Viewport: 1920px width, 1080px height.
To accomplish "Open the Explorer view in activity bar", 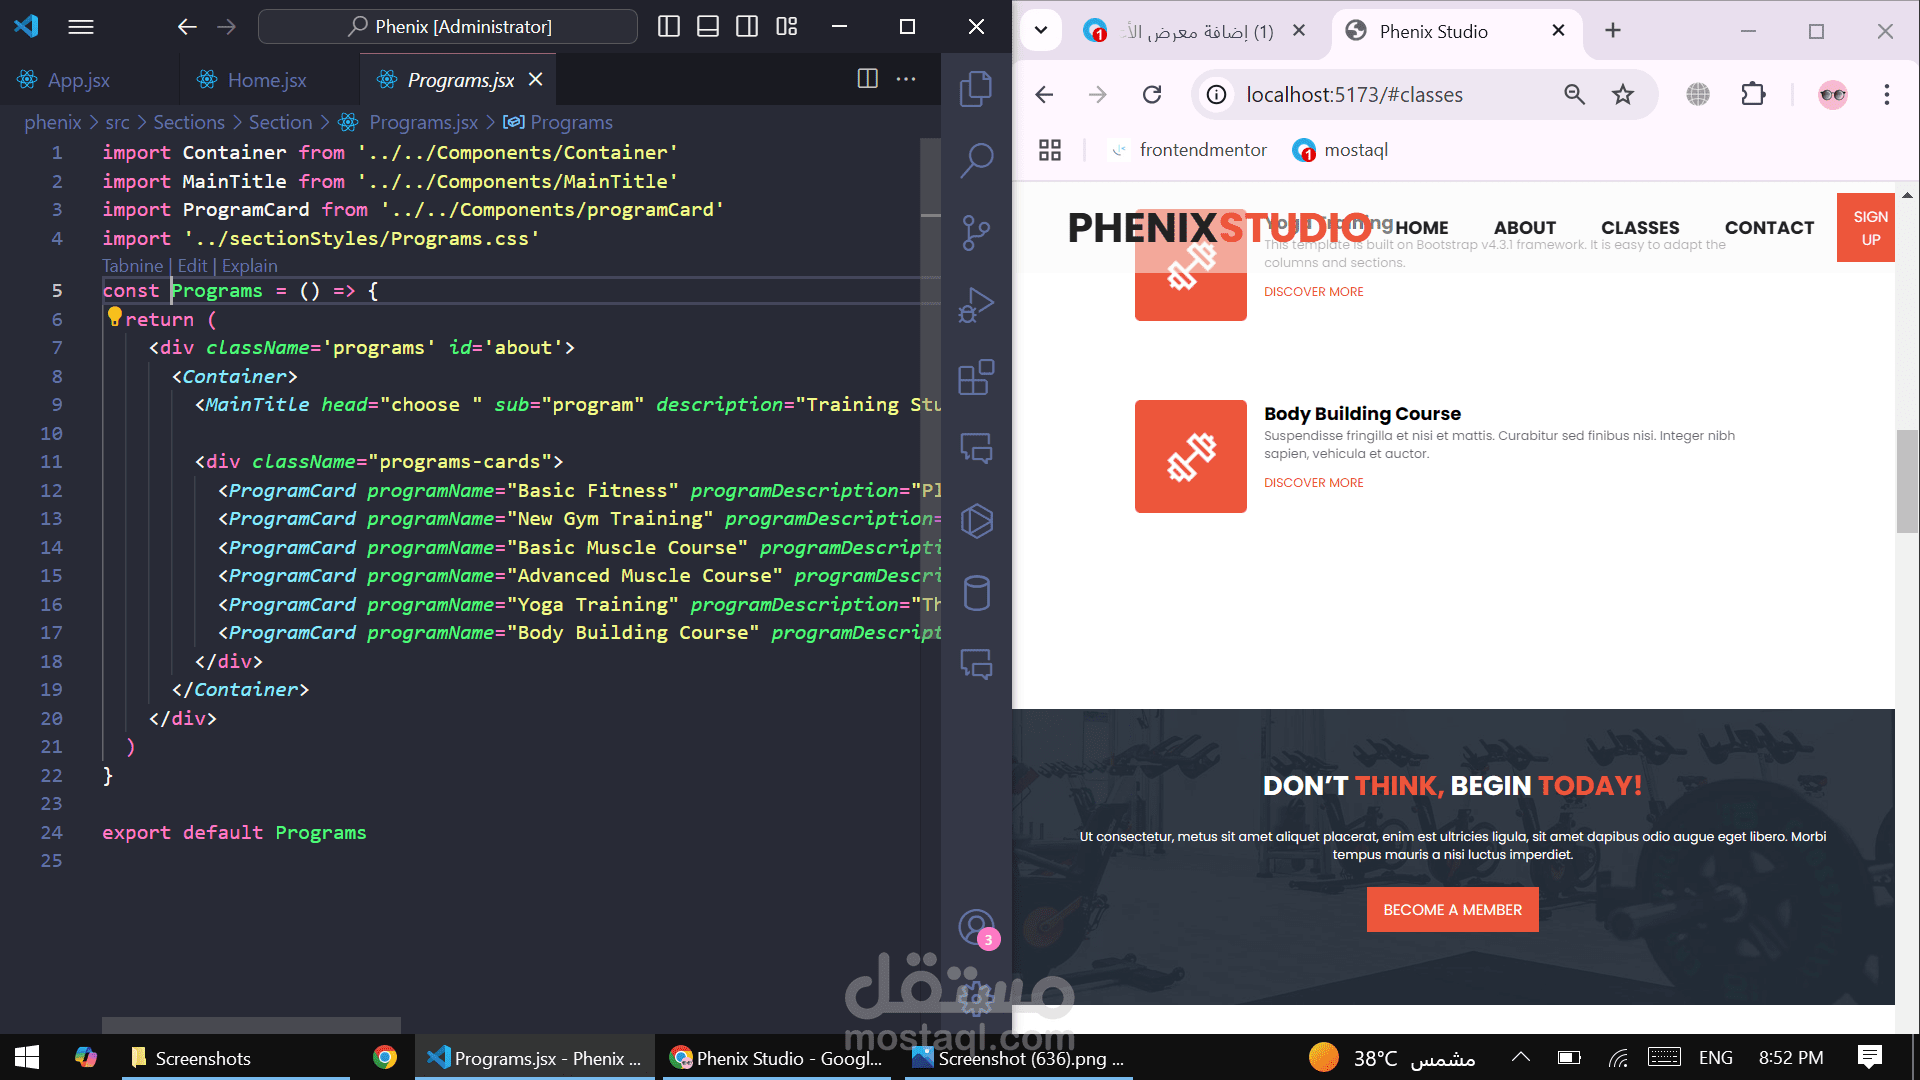I will pos(976,88).
